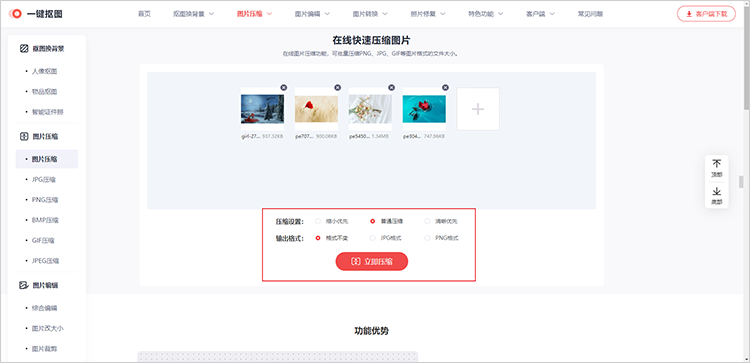Click the 1.34MB file size text
The width and height of the screenshot is (750, 363).
coord(380,136)
